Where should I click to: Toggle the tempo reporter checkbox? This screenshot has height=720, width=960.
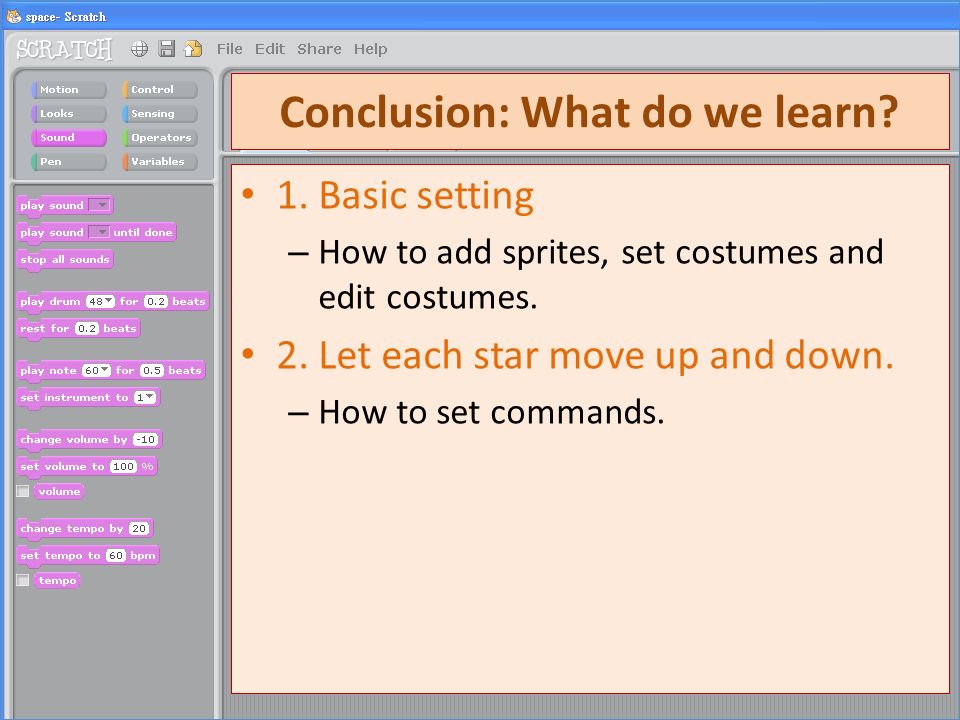point(23,580)
